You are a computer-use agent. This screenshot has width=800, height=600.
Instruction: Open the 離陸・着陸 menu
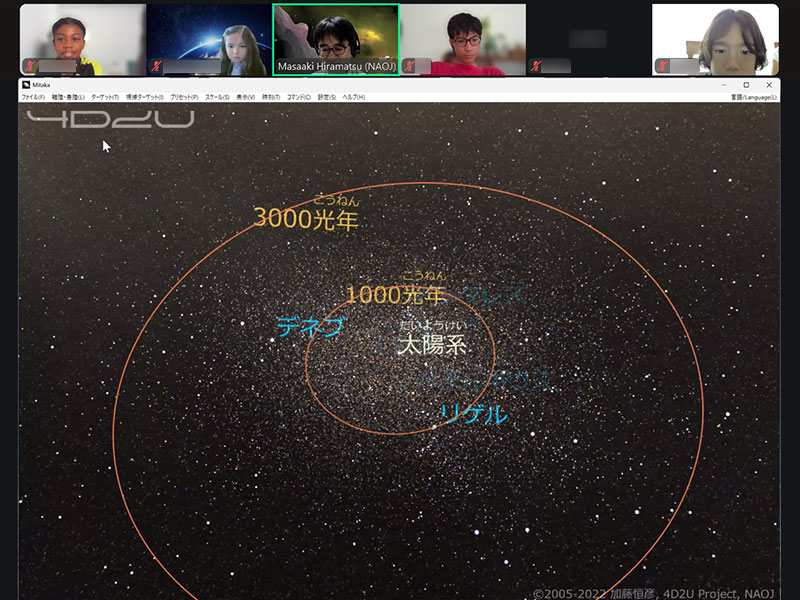[x=69, y=97]
